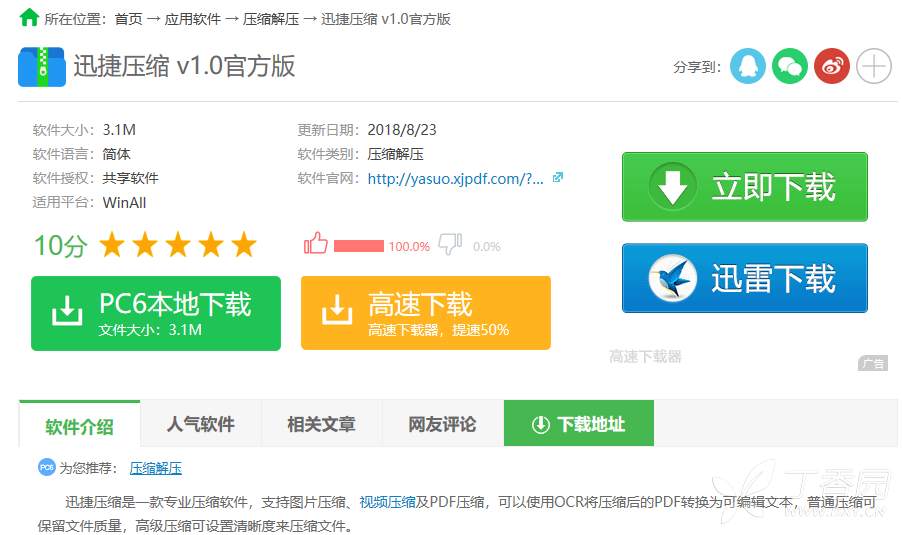Click the red 100.0% approval bar
This screenshot has height=535, width=902.
click(x=358, y=246)
